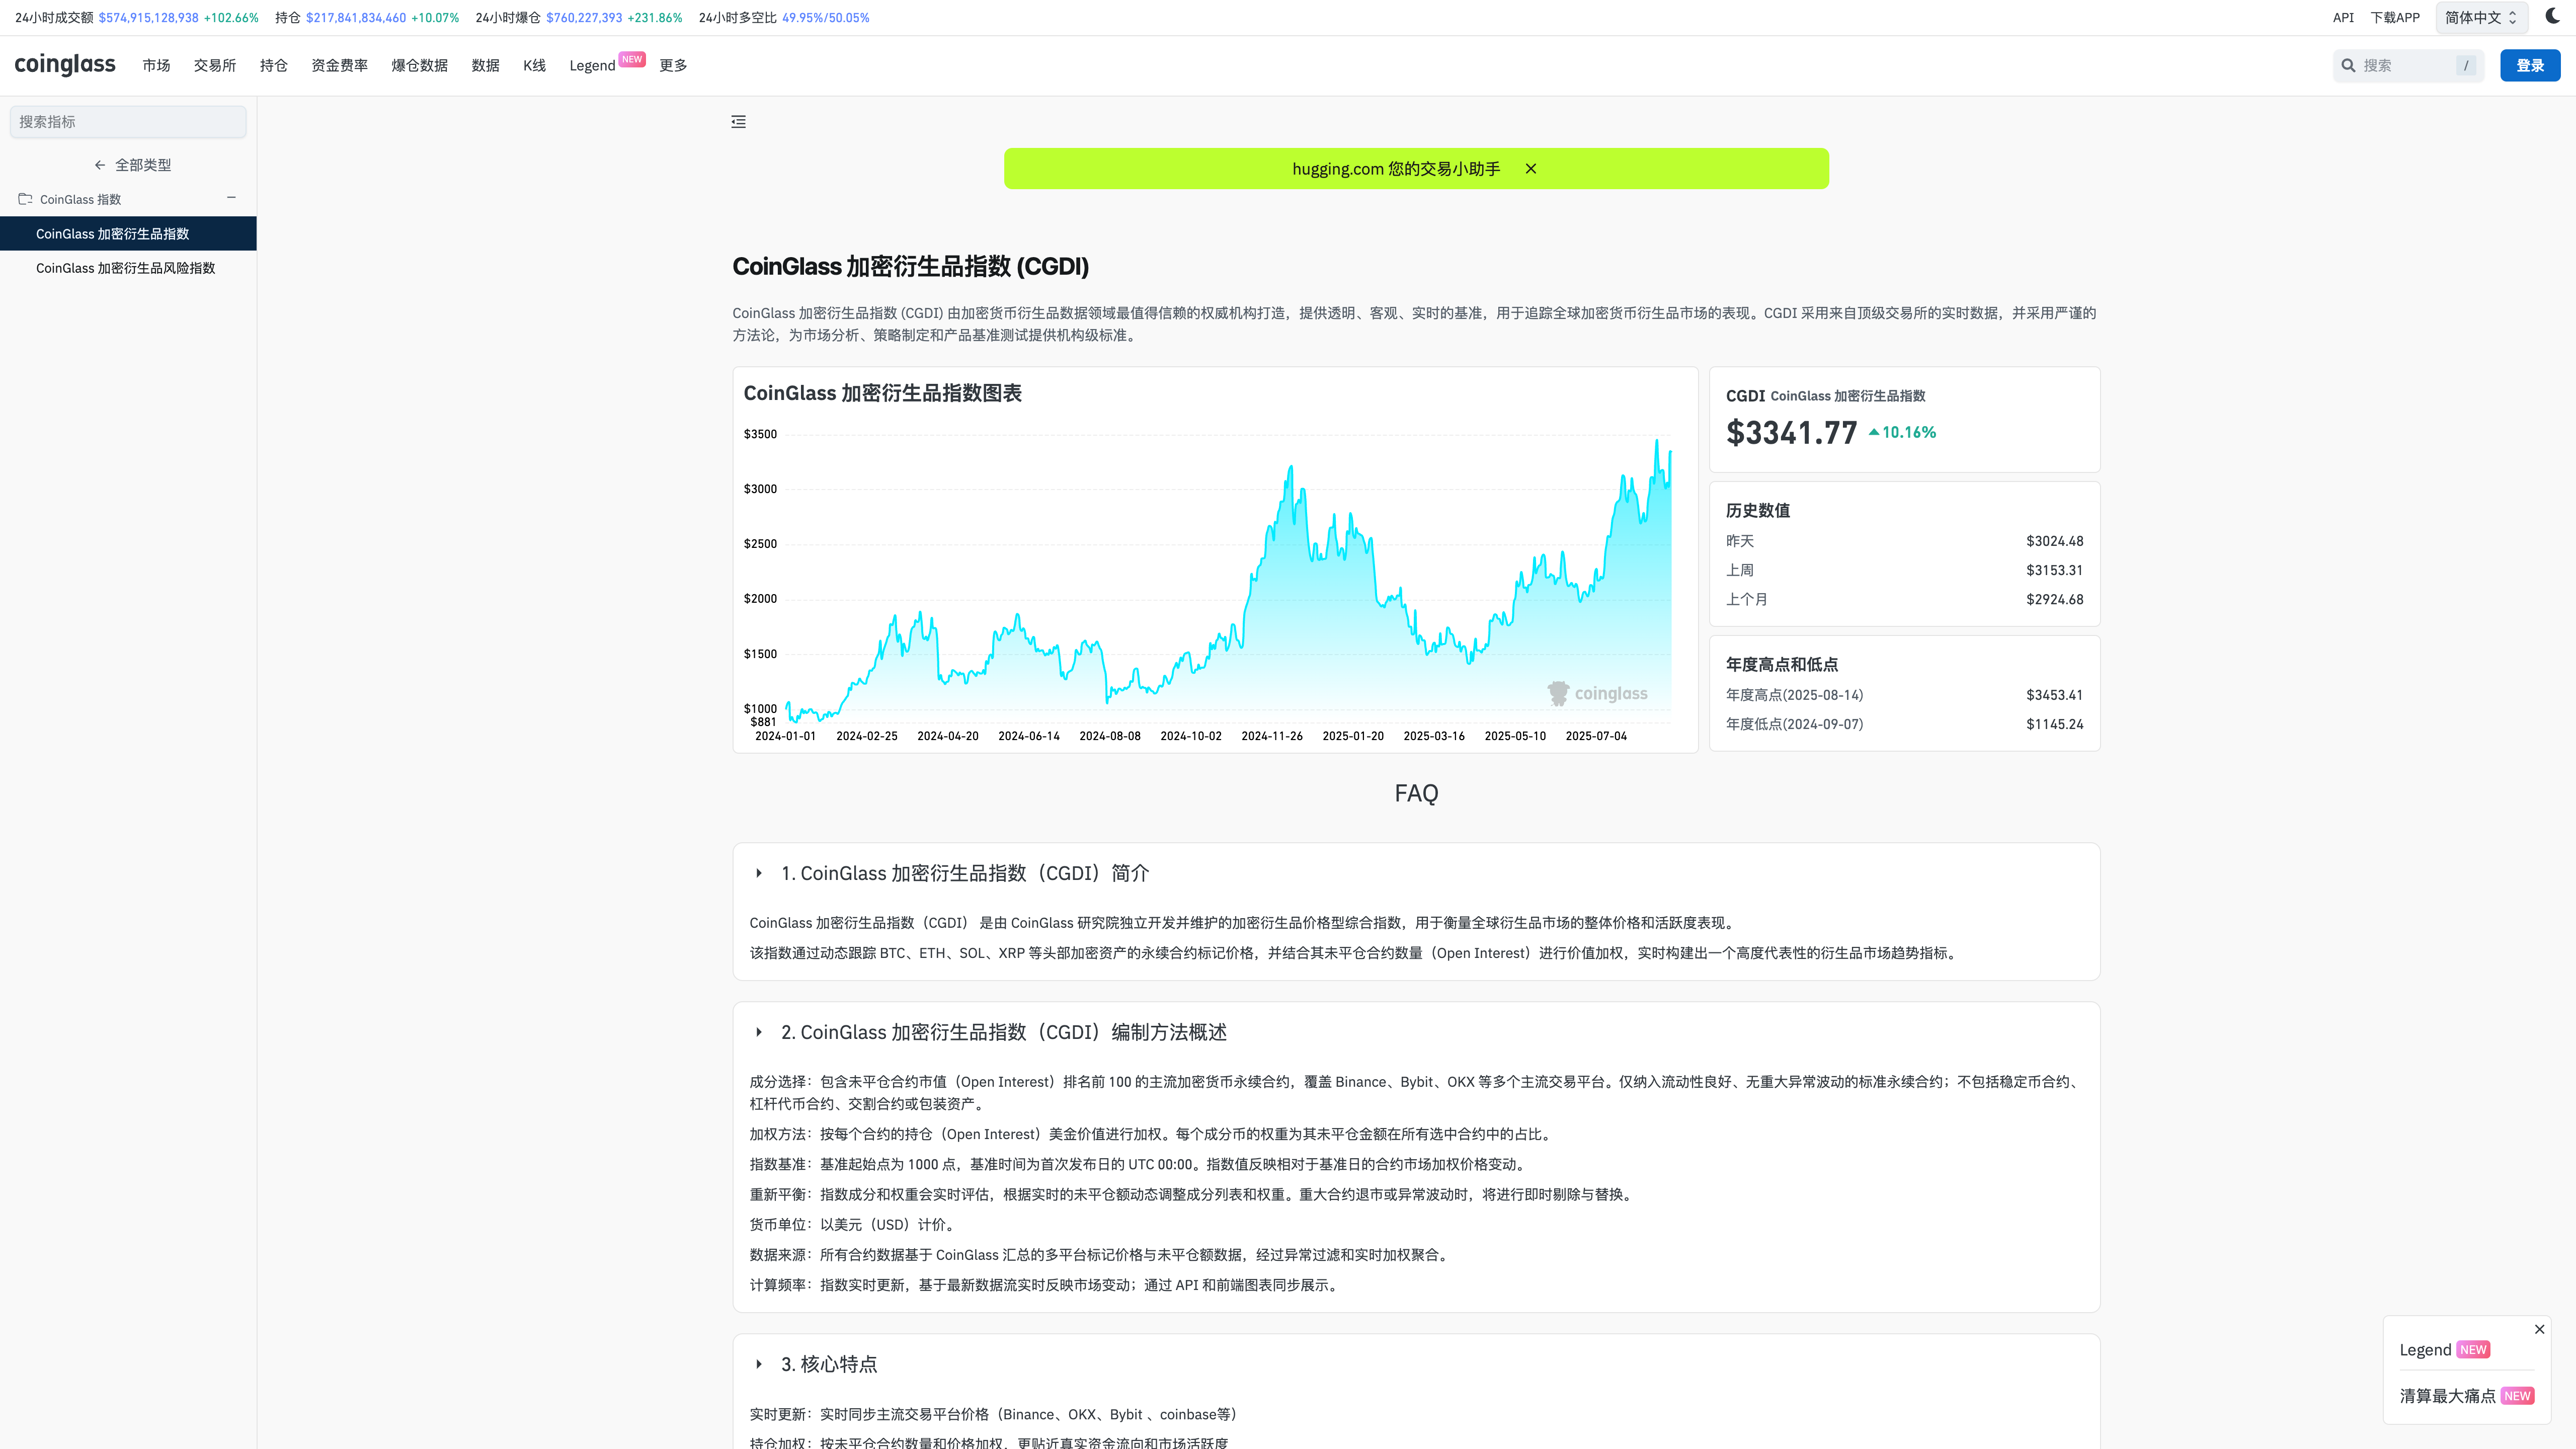Open the 爆仓数据 menu
The image size is (2576, 1449).
point(419,66)
